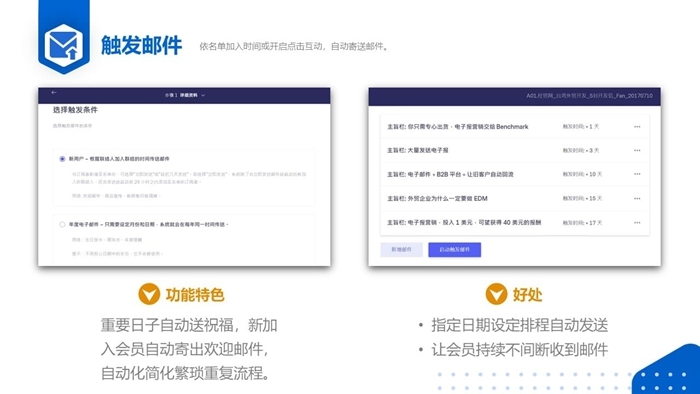
Task: Click the 触发时间 15 天 value
Action: (x=582, y=199)
